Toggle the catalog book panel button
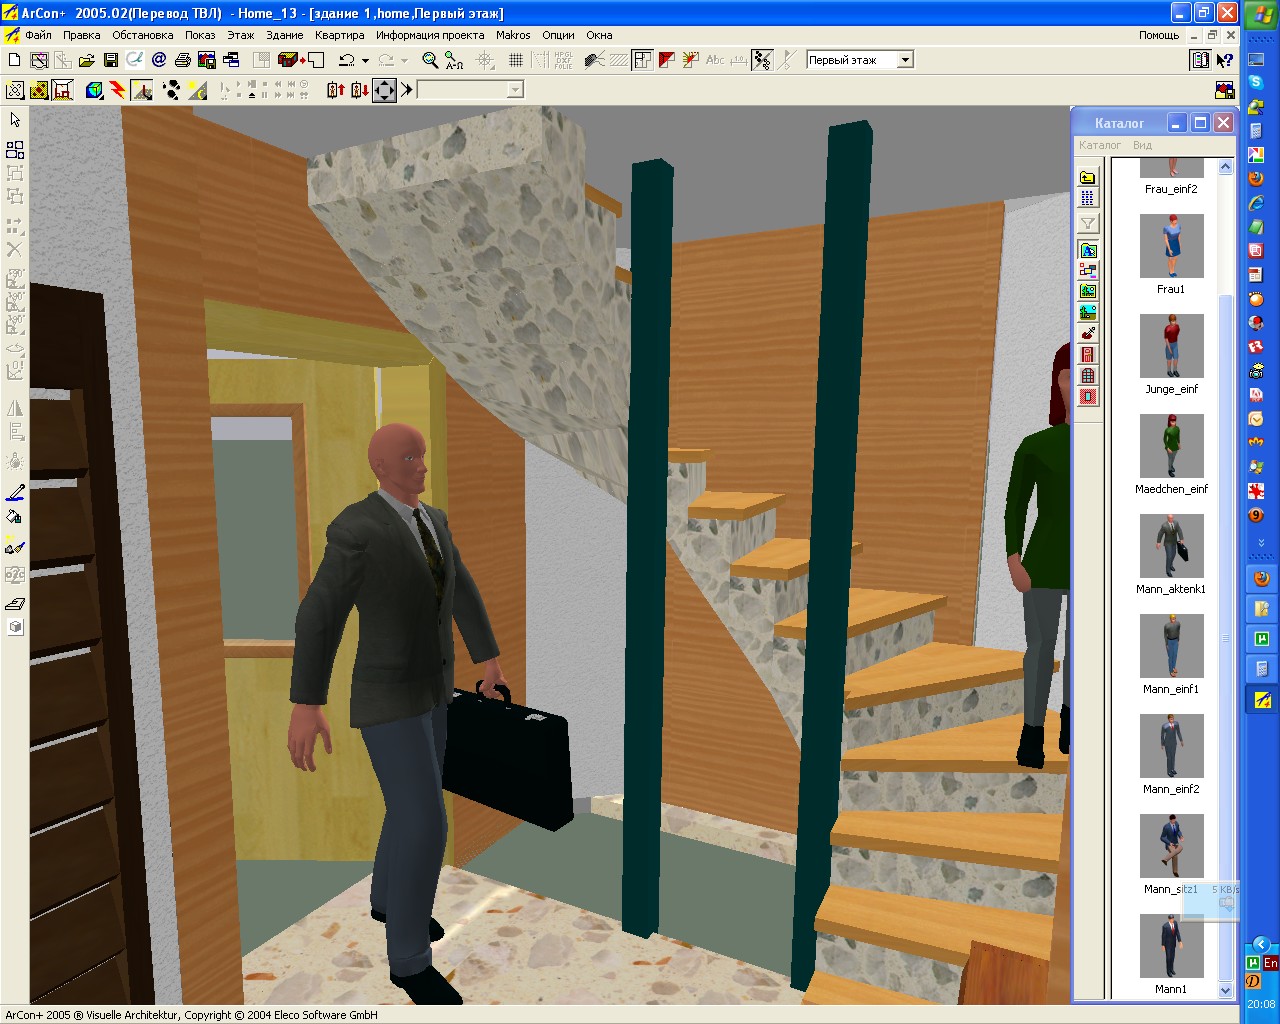Viewport: 1280px width, 1024px height. [1200, 60]
